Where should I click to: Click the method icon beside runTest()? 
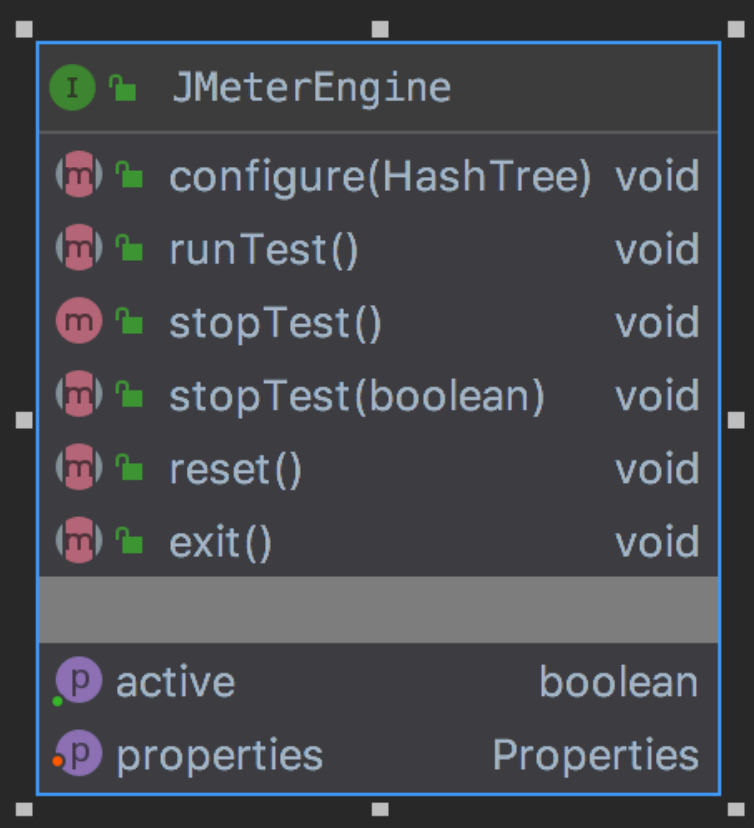79,250
